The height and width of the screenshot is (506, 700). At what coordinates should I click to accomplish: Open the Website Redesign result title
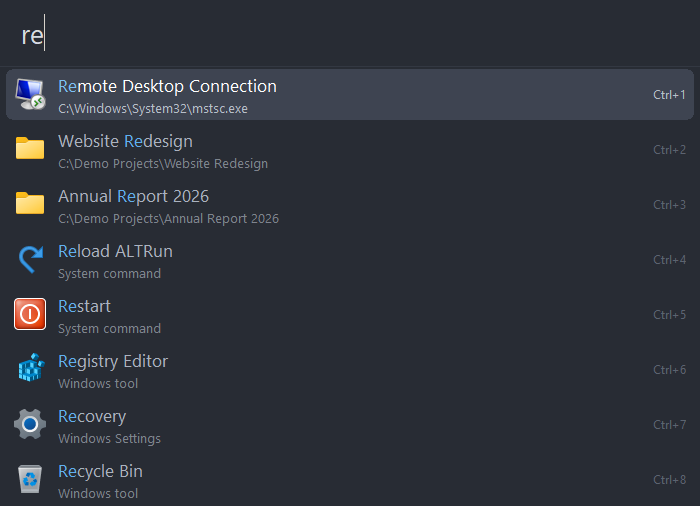coord(125,141)
